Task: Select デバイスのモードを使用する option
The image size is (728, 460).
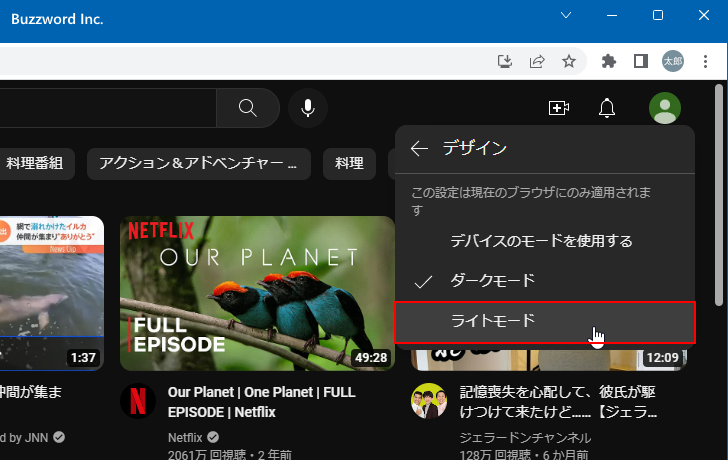Action: (x=545, y=241)
